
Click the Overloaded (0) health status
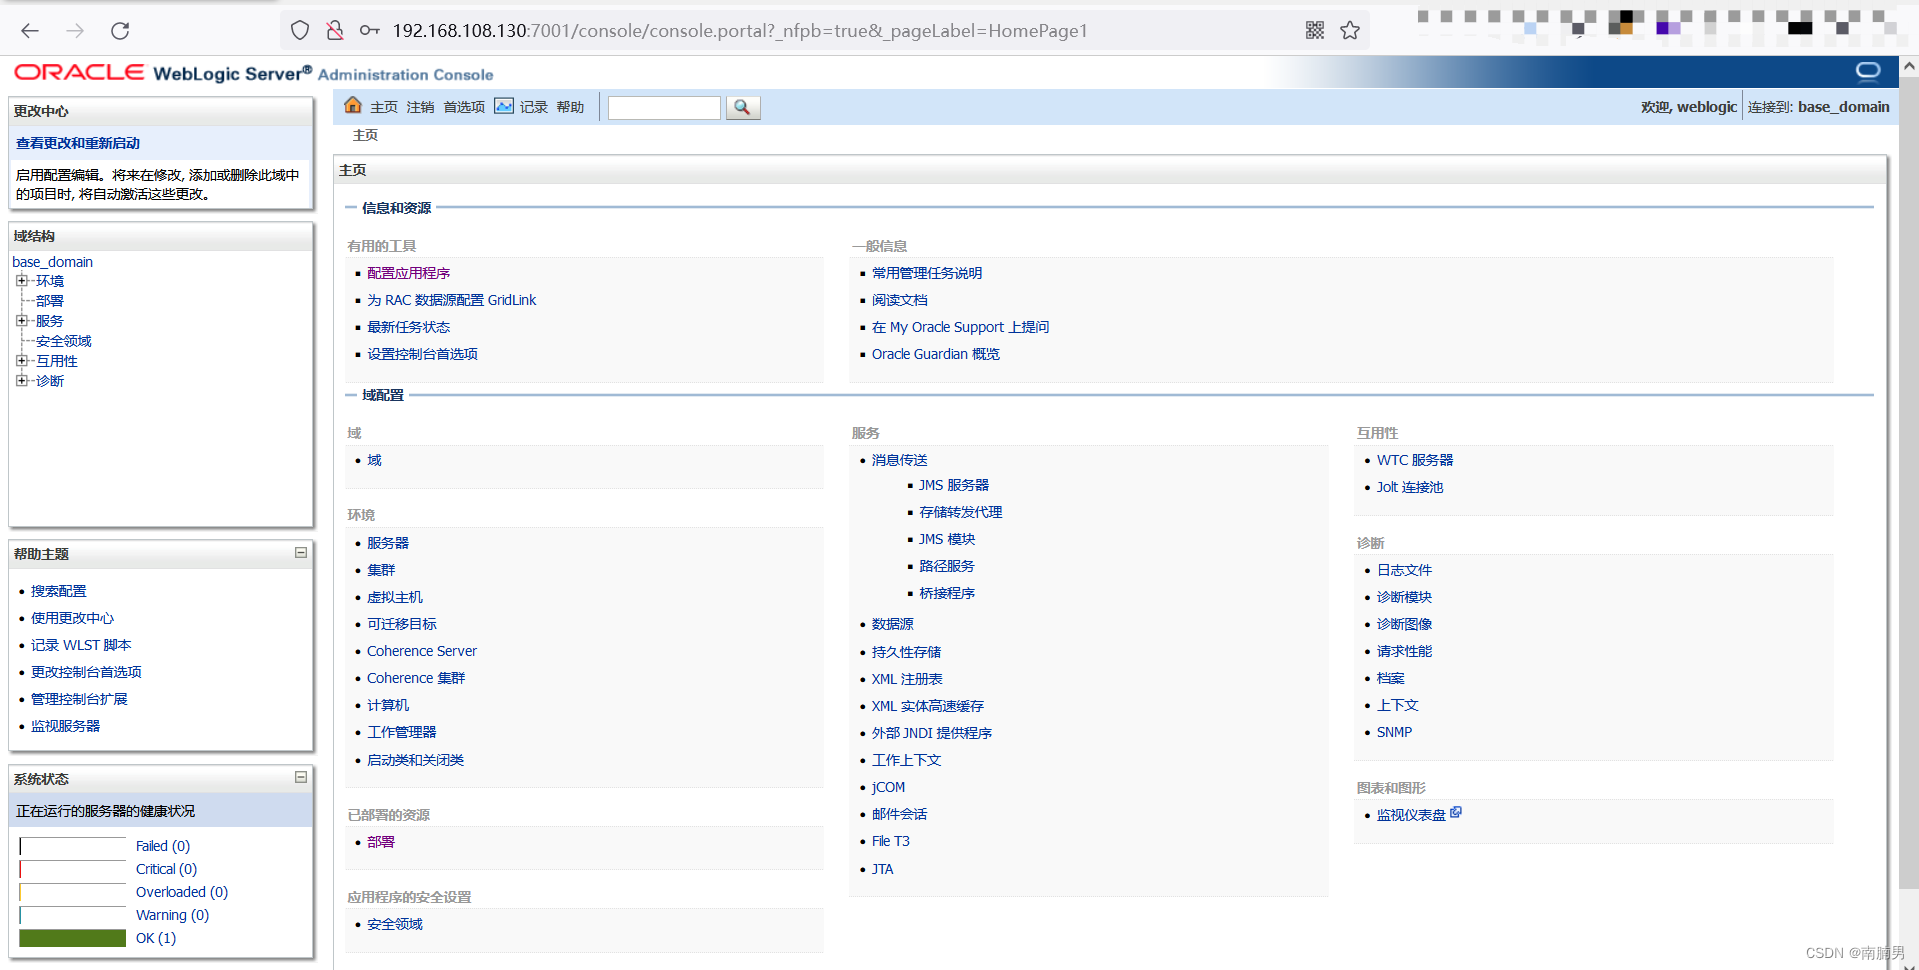(x=182, y=892)
